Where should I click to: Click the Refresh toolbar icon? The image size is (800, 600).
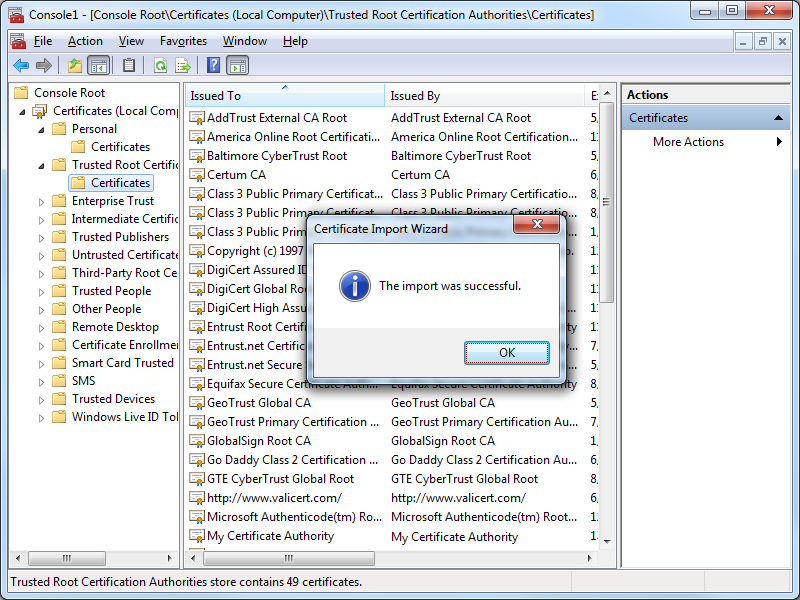tap(160, 66)
